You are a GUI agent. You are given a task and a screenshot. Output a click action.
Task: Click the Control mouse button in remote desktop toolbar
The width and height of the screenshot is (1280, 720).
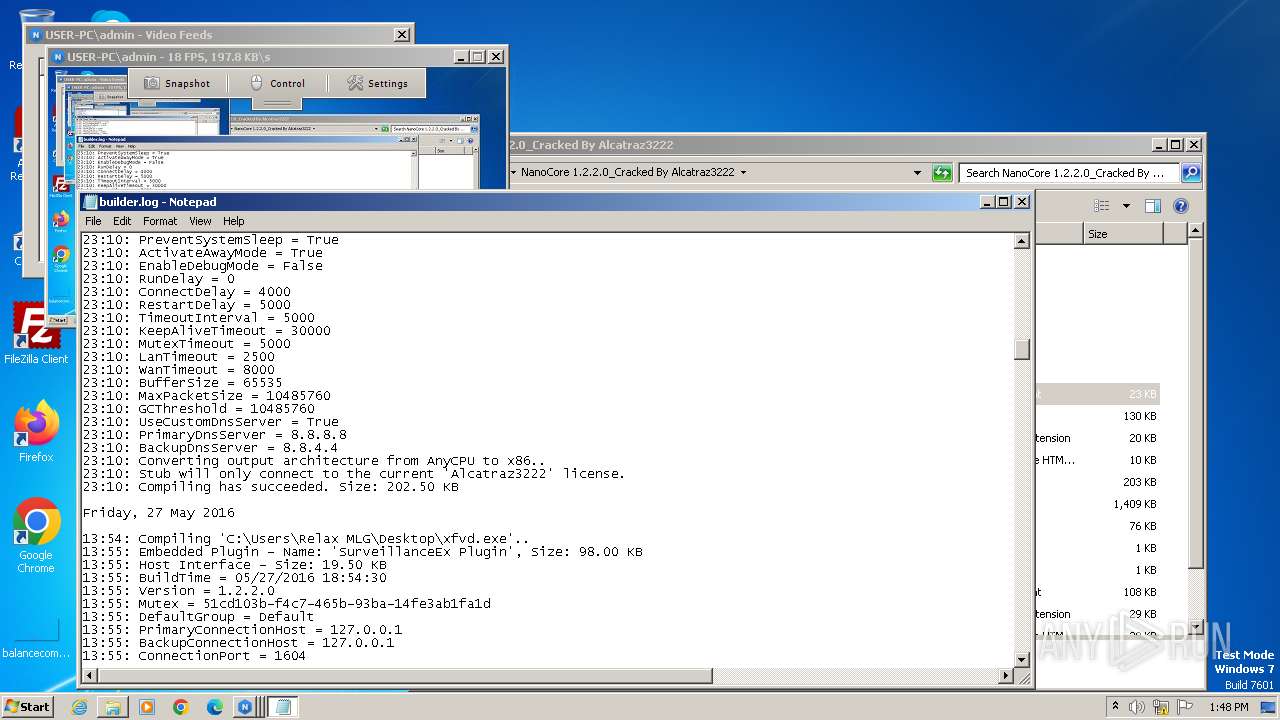[277, 83]
